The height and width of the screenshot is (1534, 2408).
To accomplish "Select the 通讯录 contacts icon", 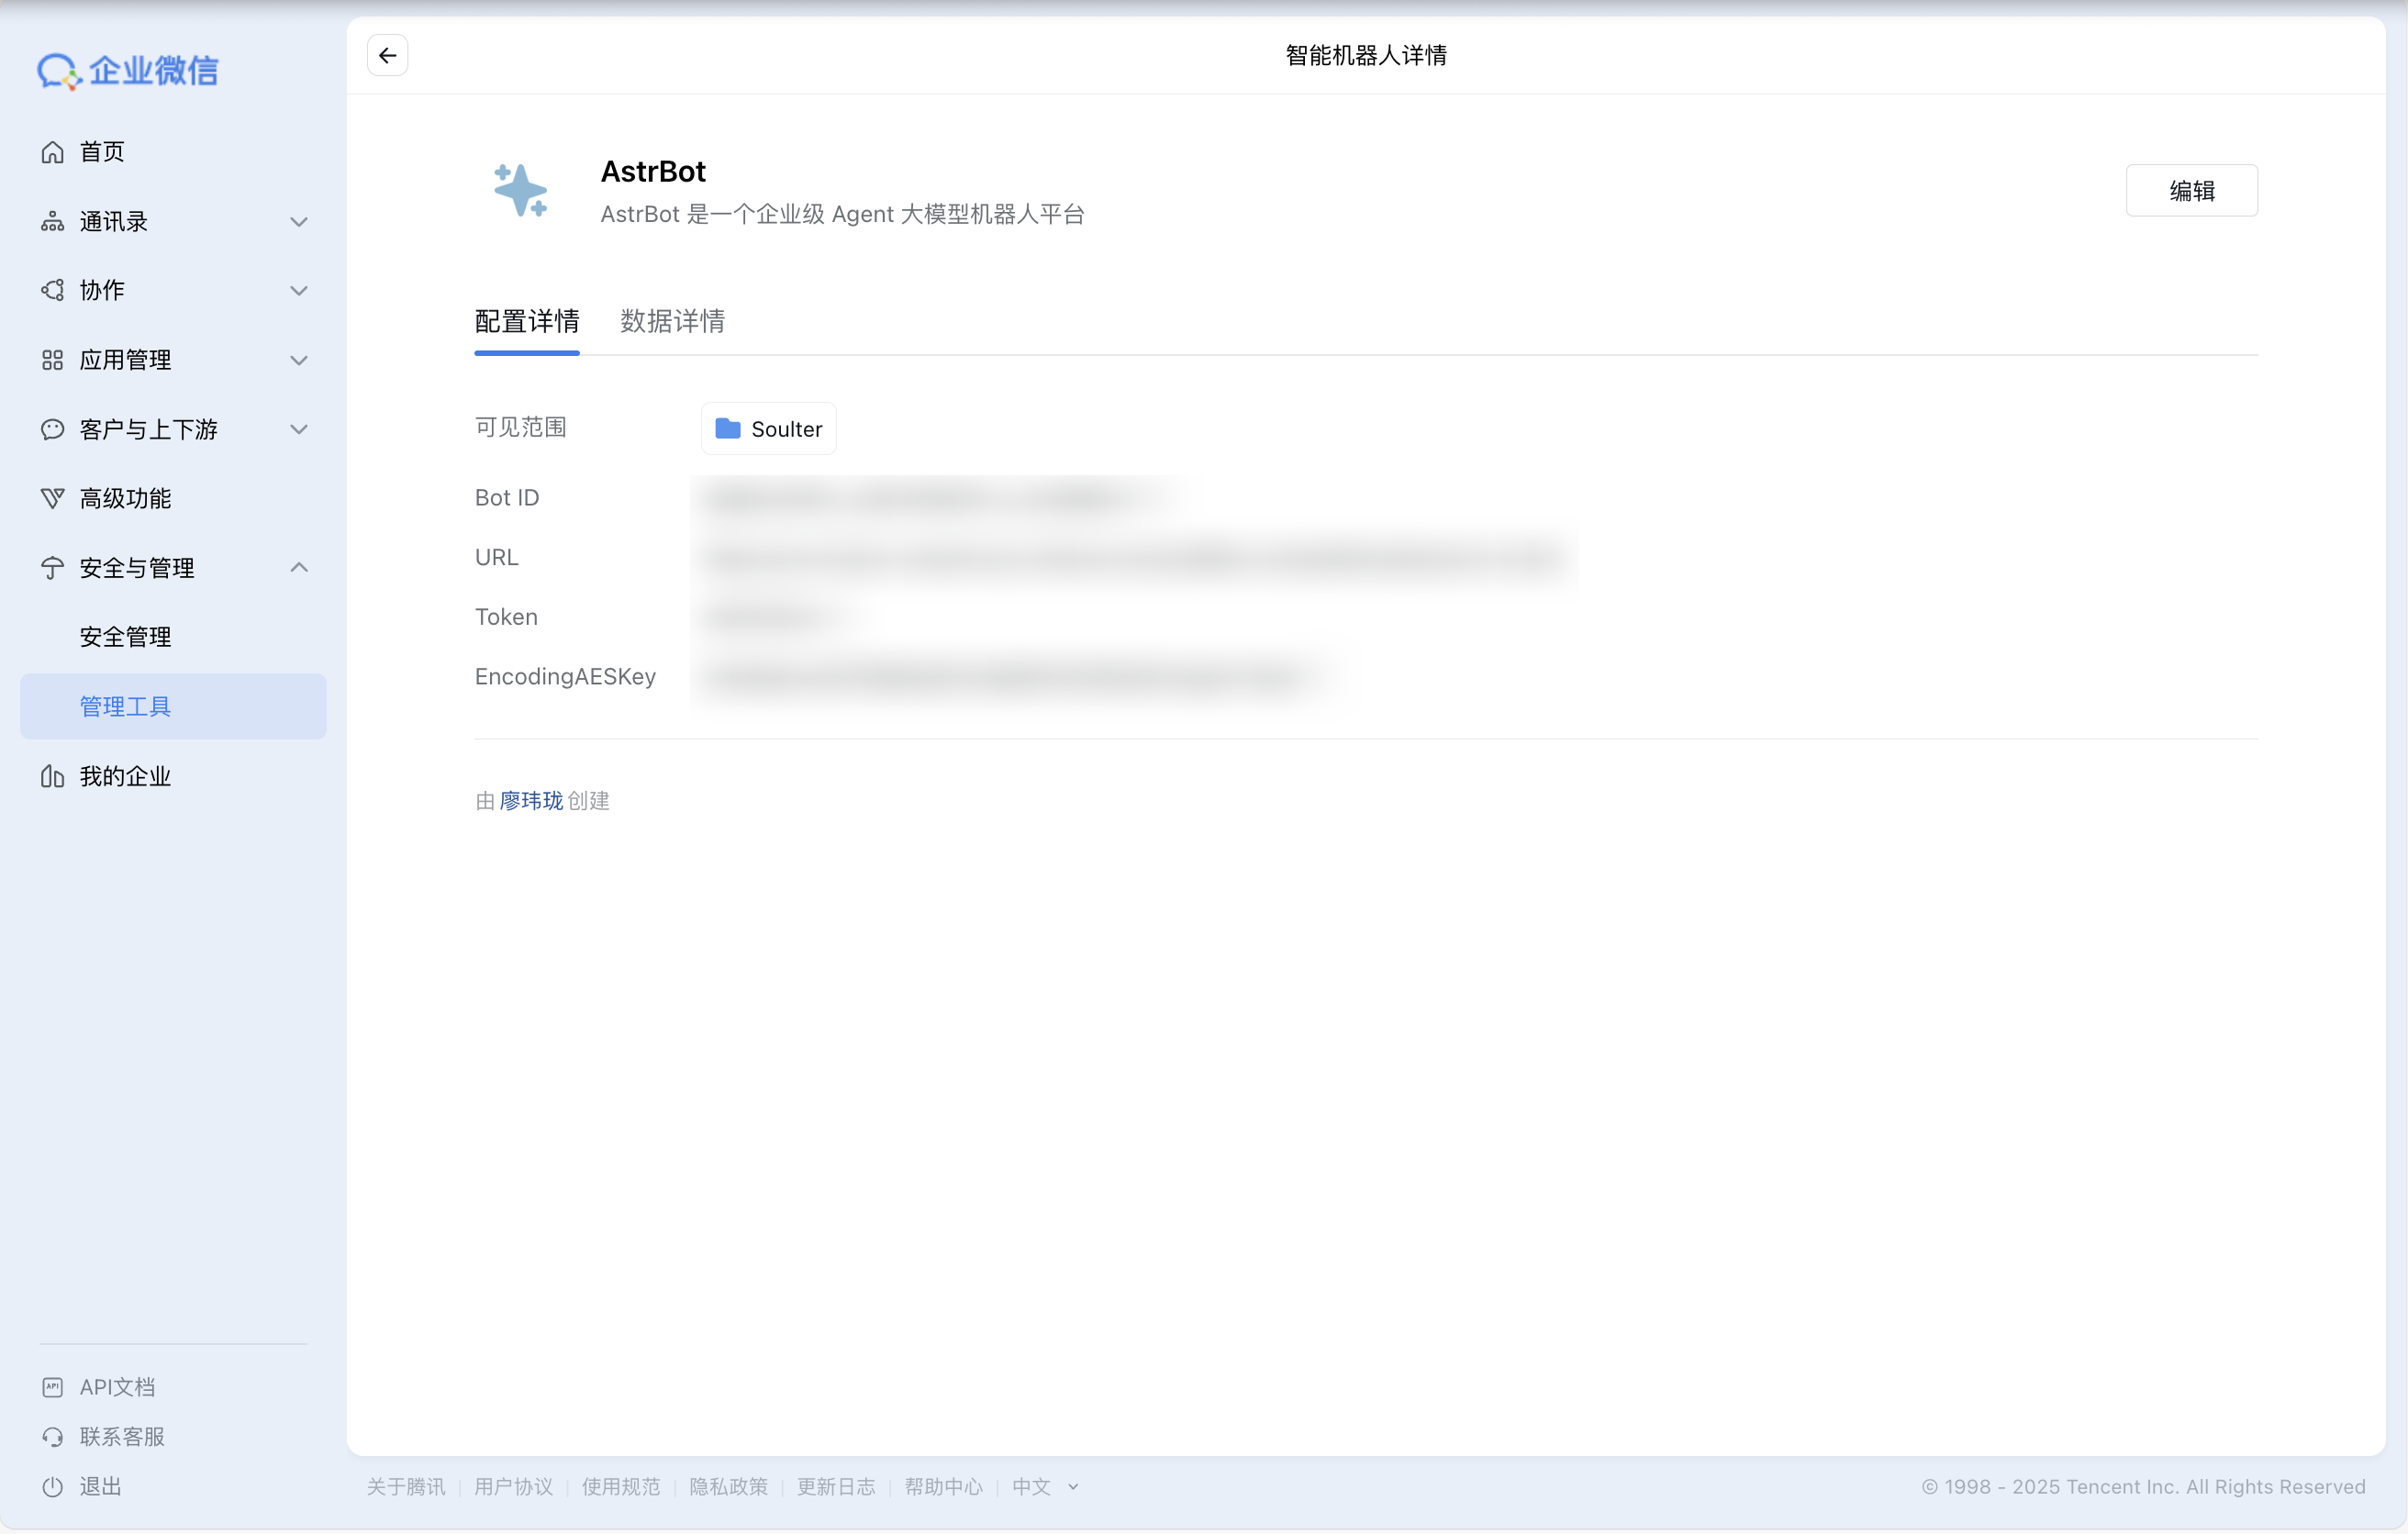I will (x=53, y=221).
